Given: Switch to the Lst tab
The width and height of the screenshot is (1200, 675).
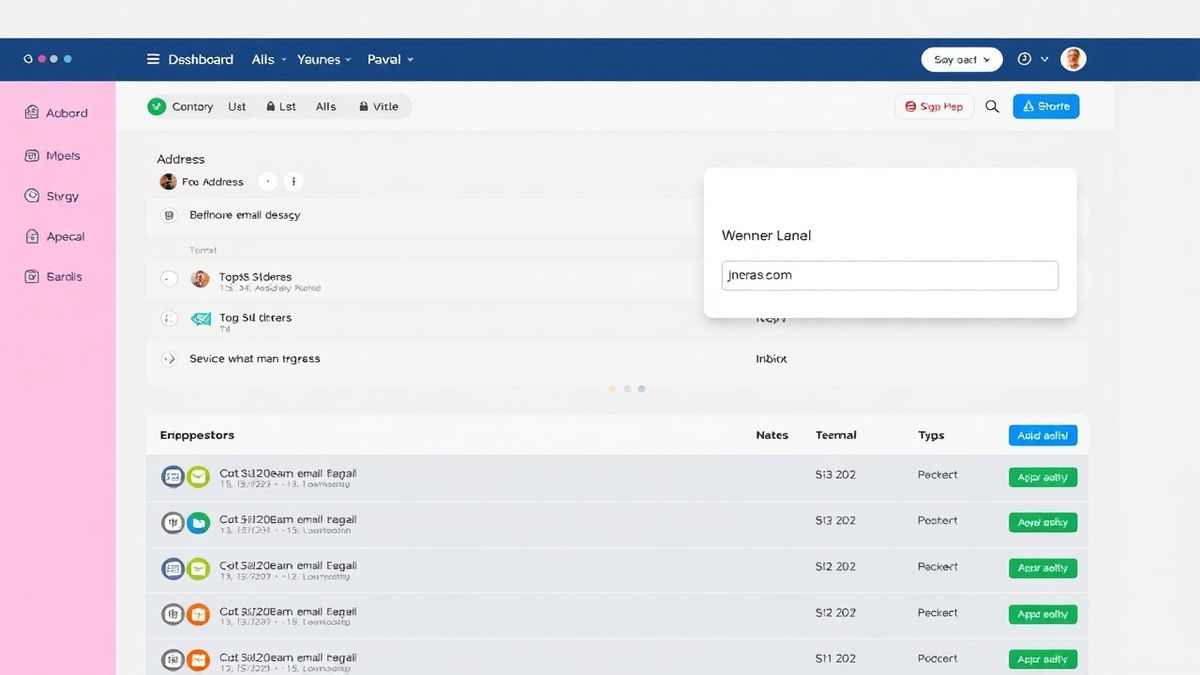Looking at the screenshot, I should click(281, 107).
